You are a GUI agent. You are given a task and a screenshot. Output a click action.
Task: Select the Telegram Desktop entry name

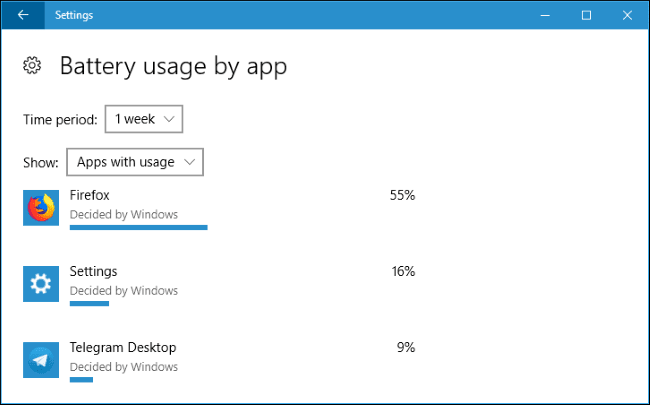pos(123,347)
